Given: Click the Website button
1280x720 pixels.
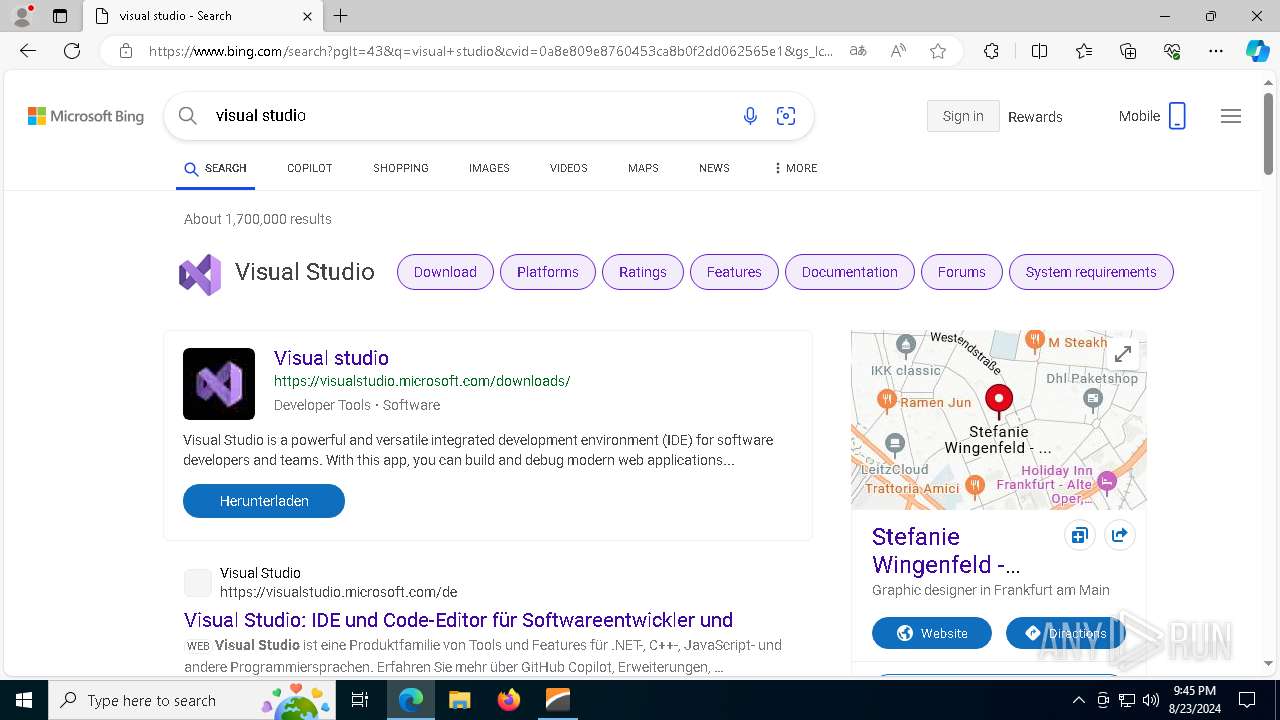Looking at the screenshot, I should [x=932, y=633].
